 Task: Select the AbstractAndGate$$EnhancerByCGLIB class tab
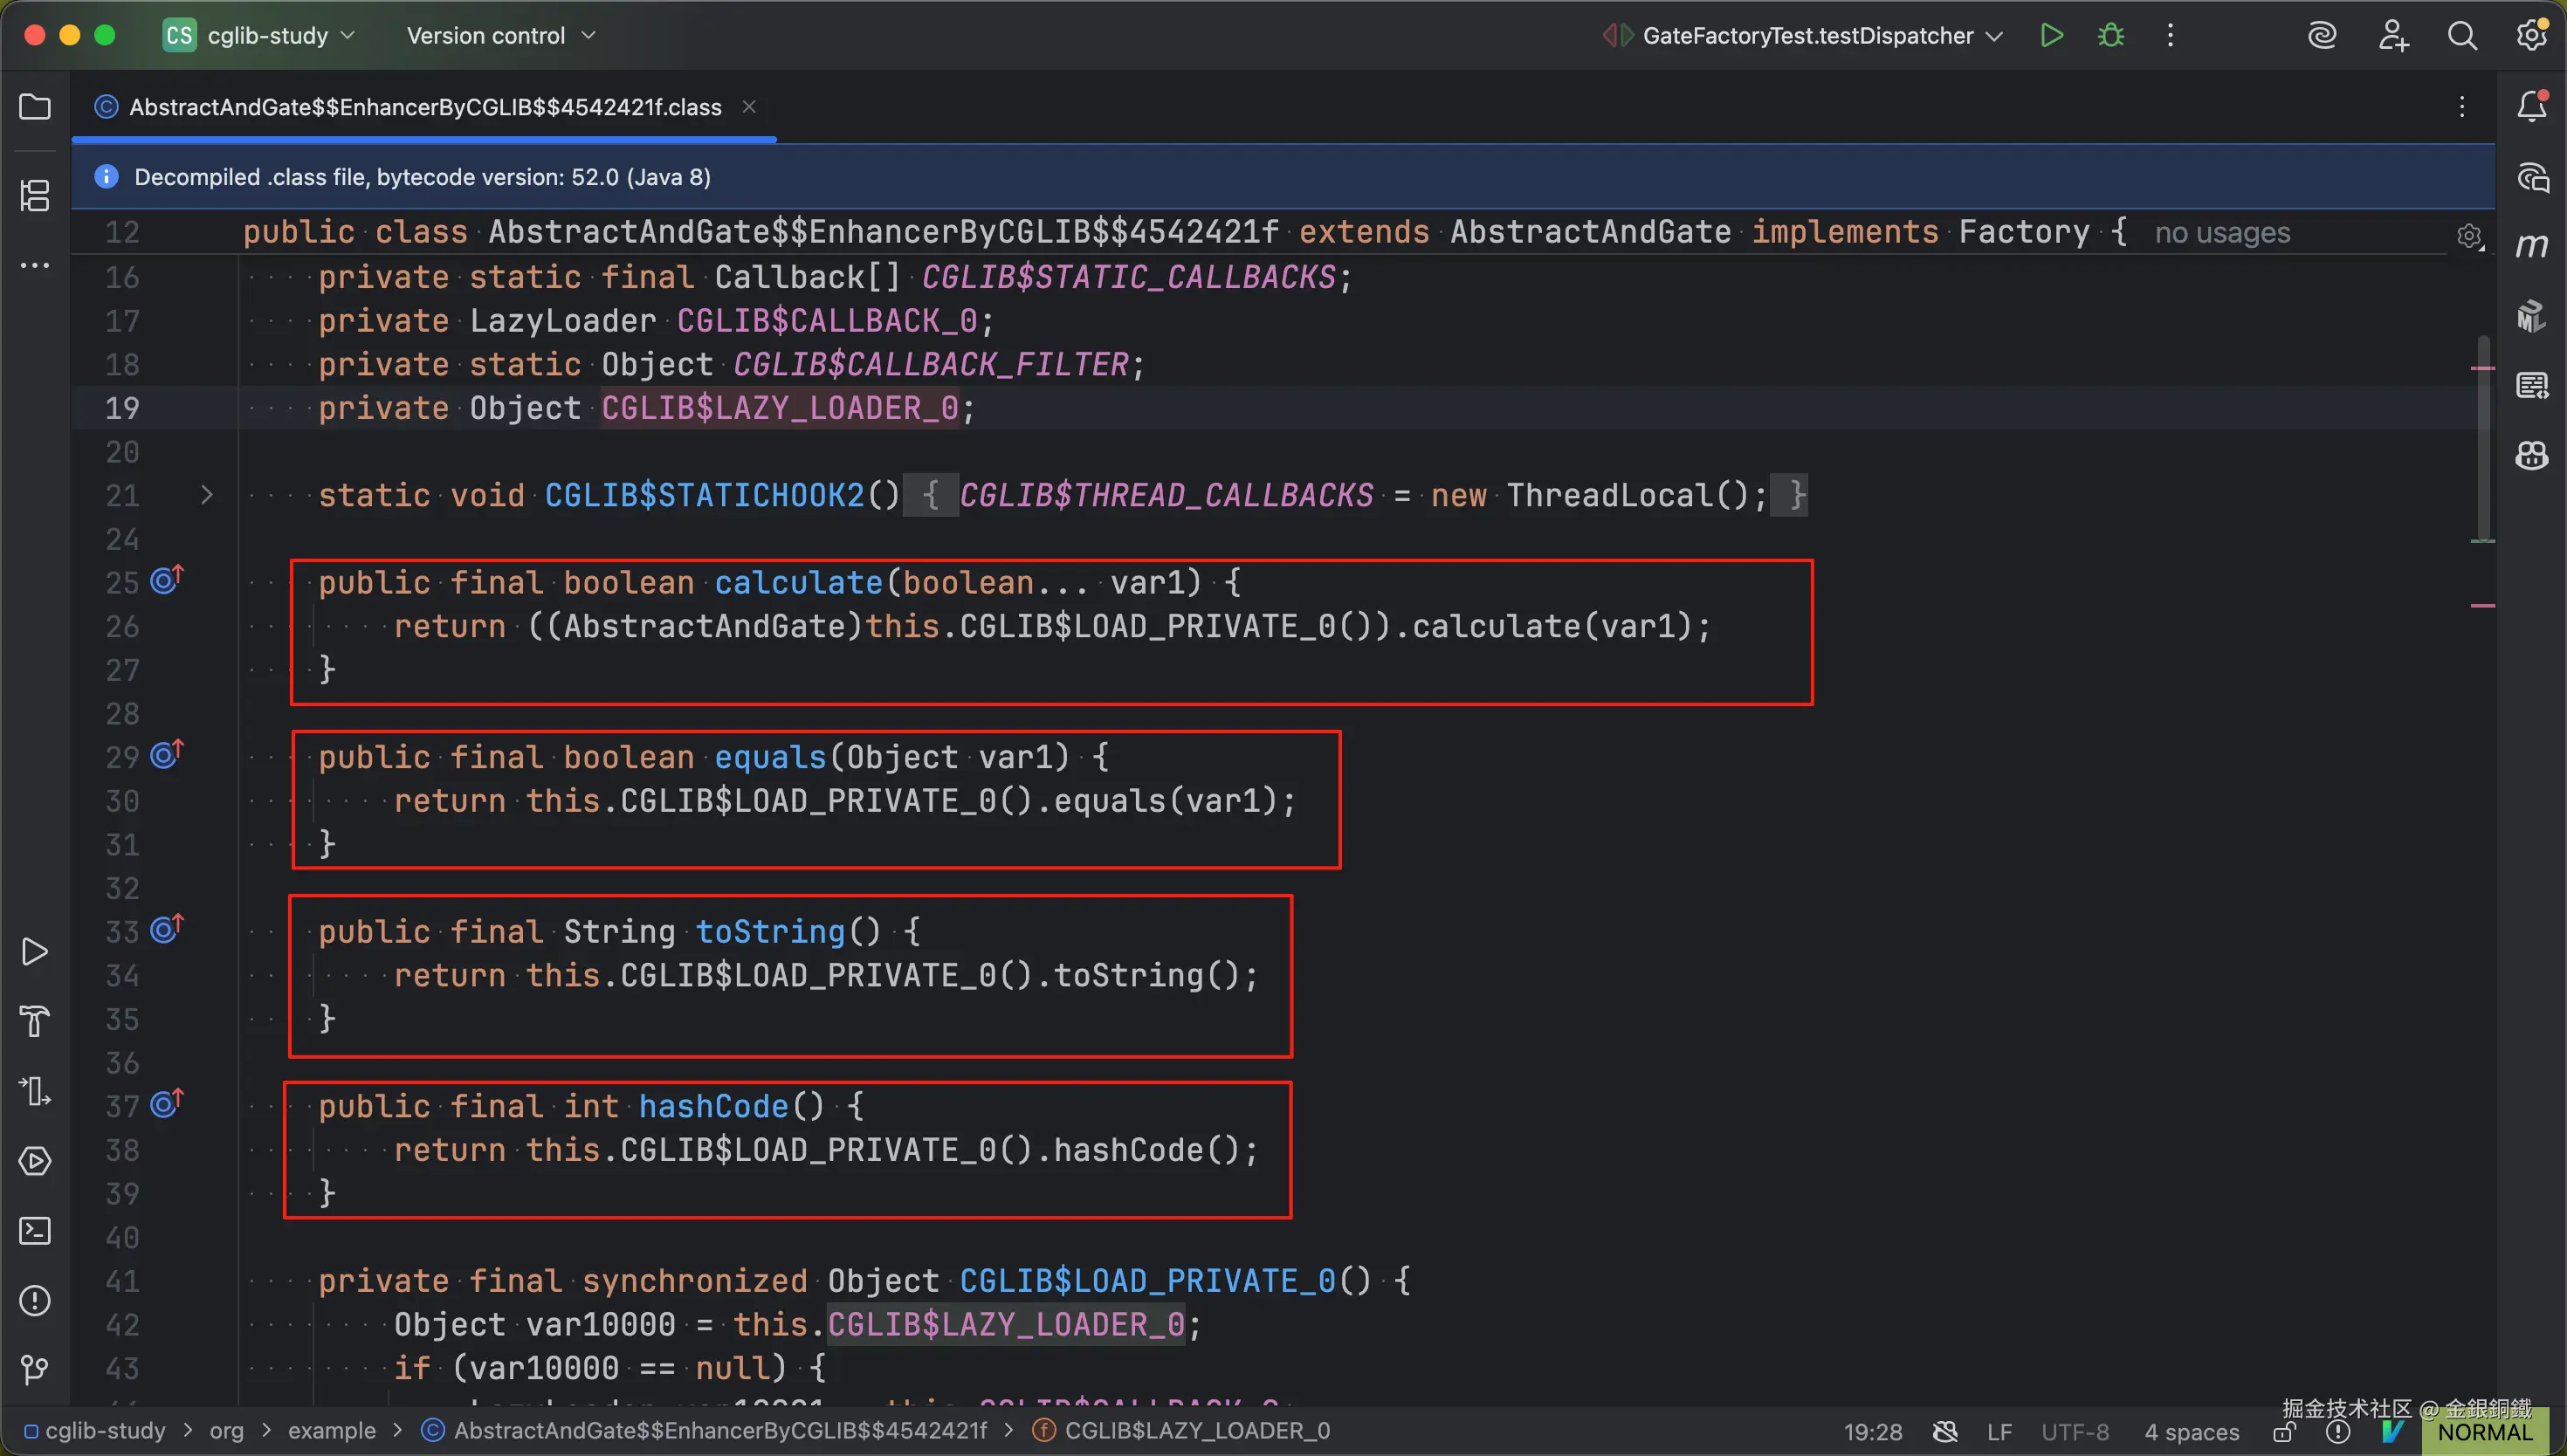click(x=425, y=107)
